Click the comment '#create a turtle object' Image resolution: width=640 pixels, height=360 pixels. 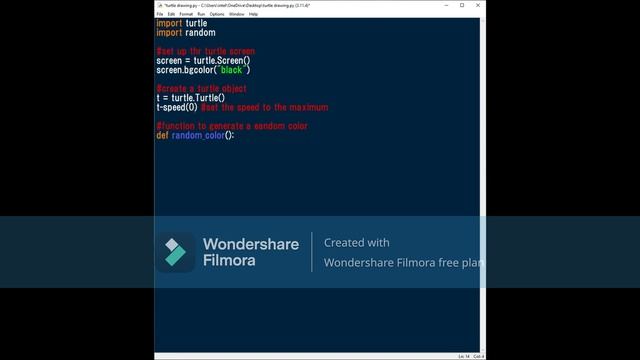click(202, 89)
